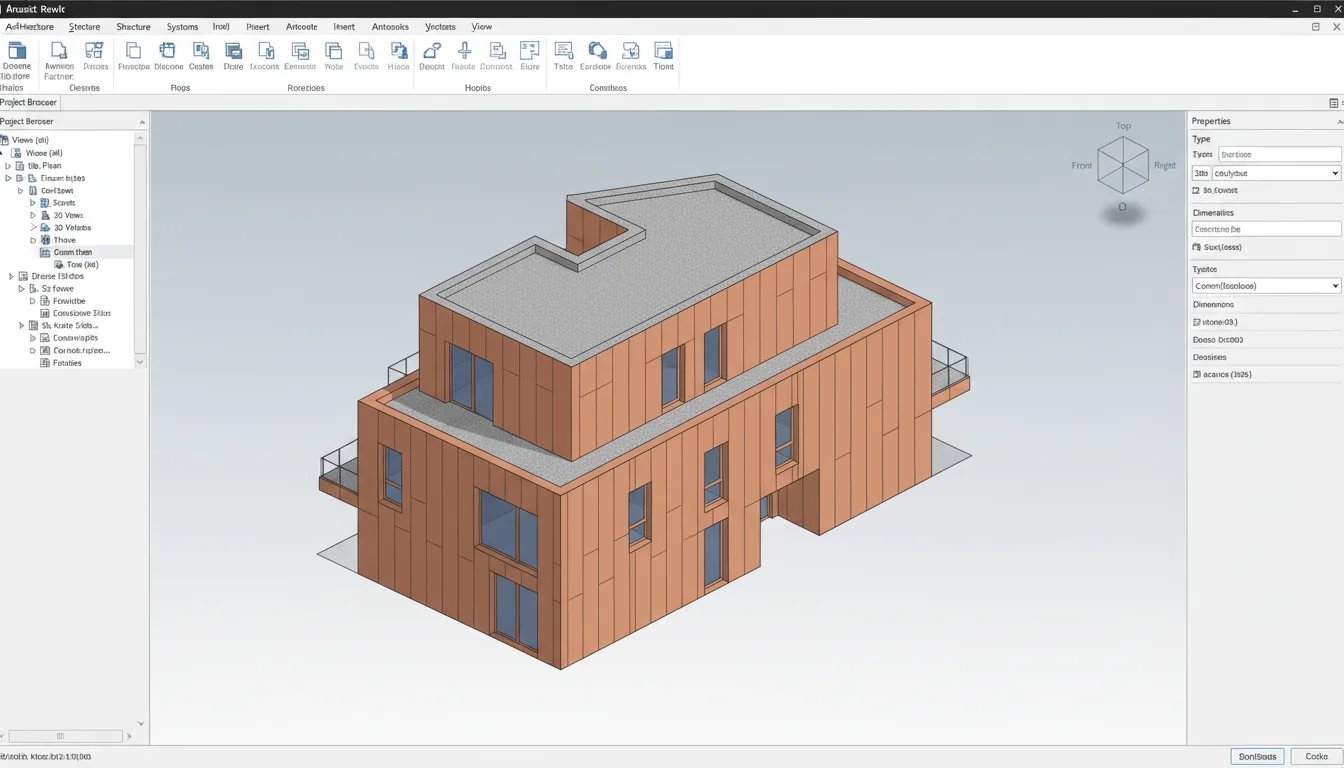Toggle the checkbox property under the Type section
This screenshot has width=1344, height=768.
tap(1196, 190)
